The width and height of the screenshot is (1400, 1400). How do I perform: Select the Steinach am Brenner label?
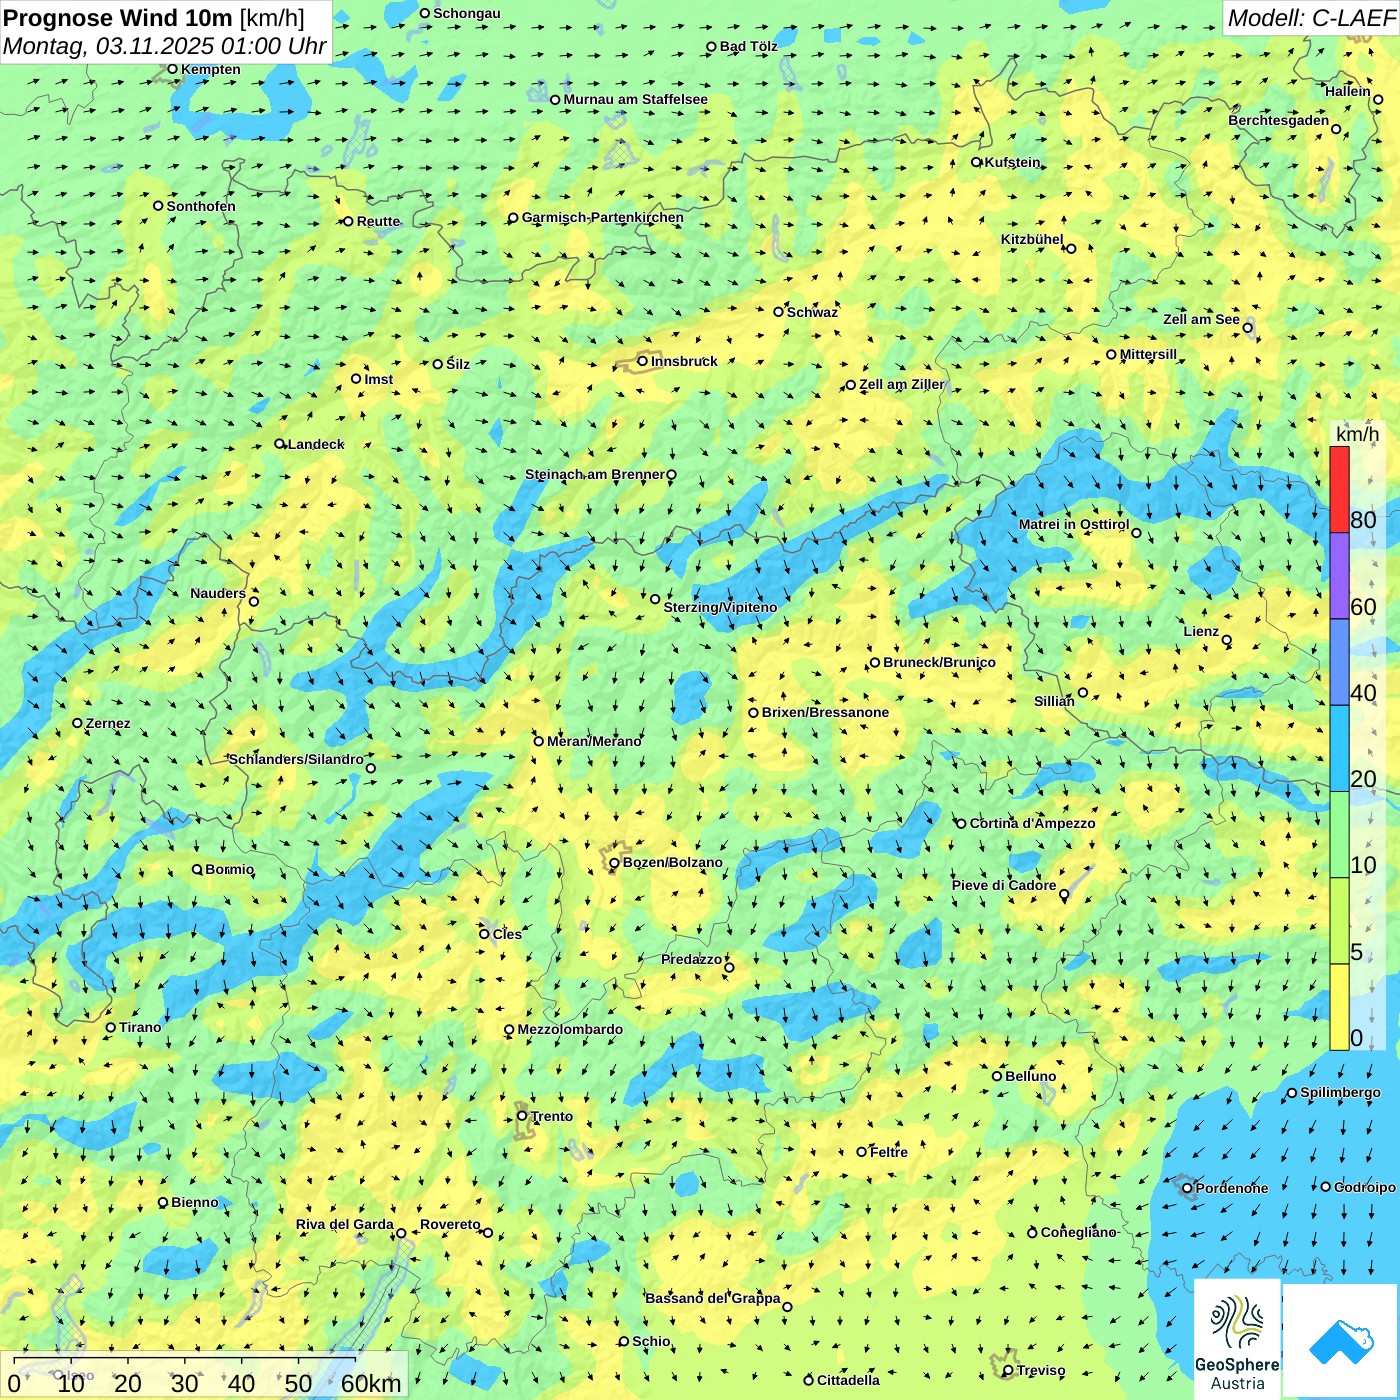(x=595, y=474)
